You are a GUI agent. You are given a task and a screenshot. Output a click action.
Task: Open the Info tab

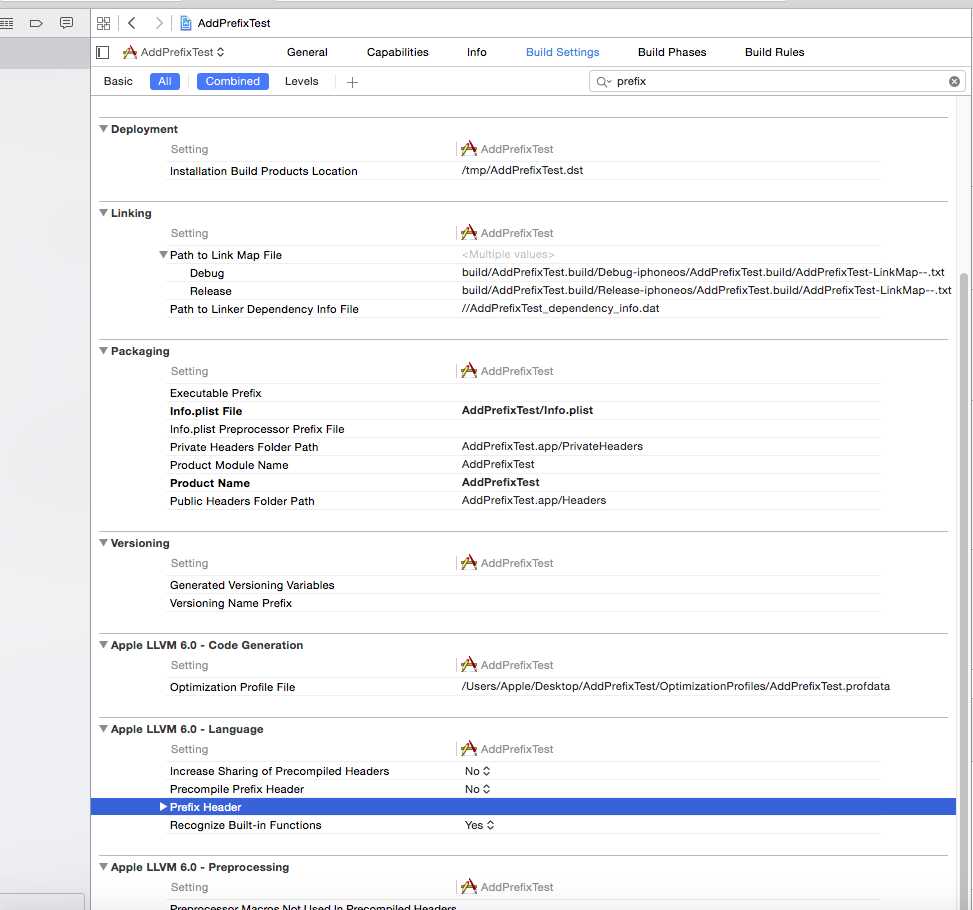(x=477, y=52)
